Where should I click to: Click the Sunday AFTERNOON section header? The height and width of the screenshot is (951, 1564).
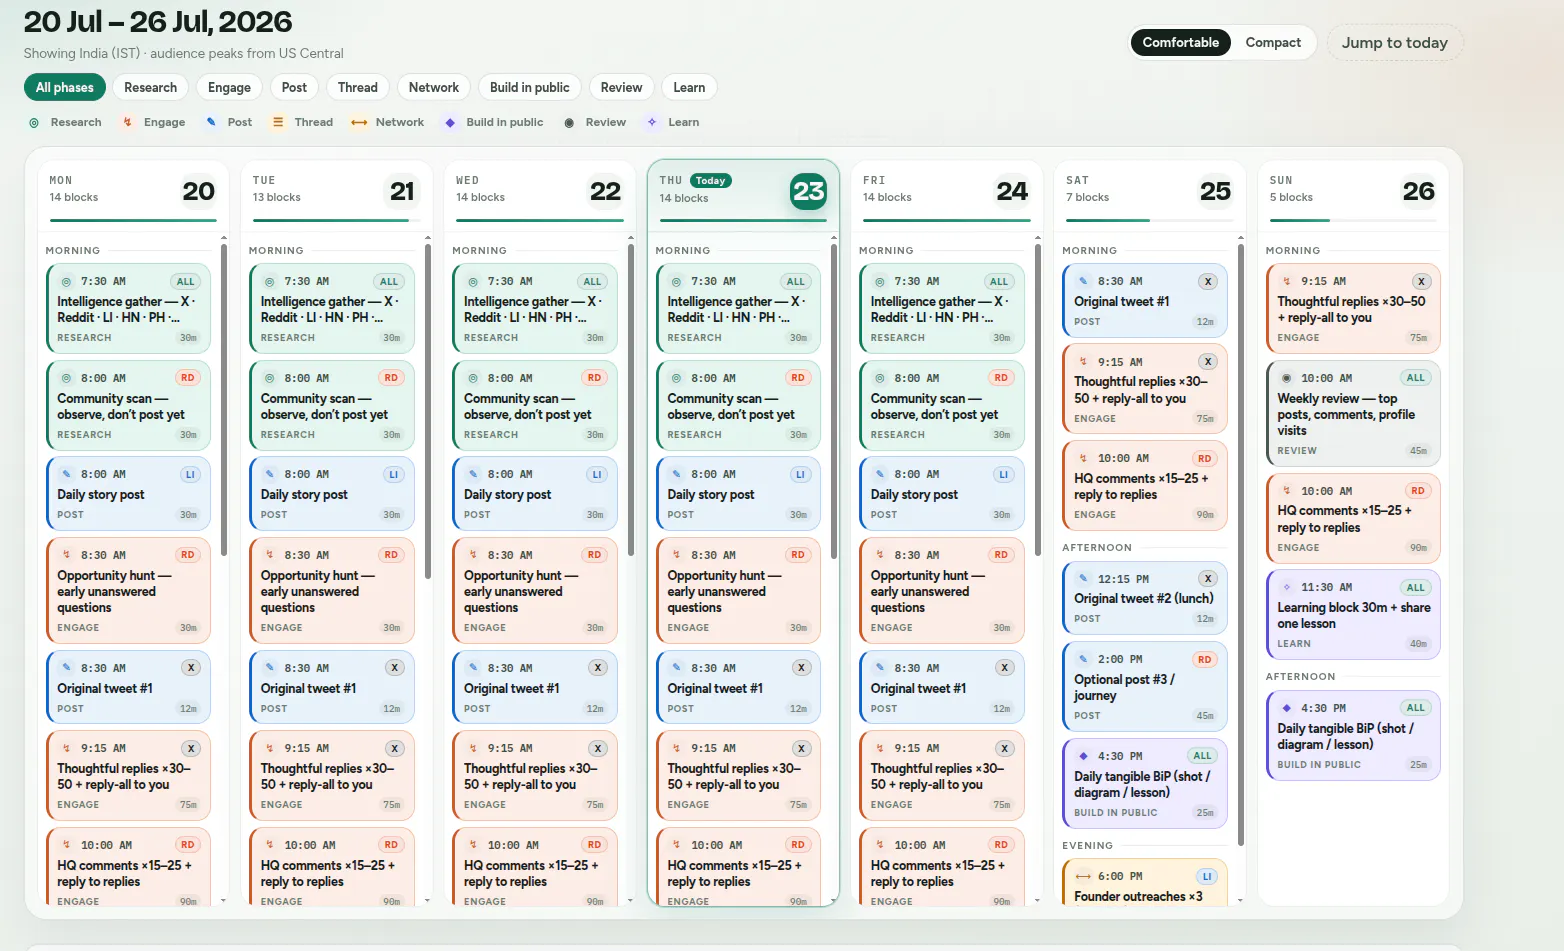[1300, 677]
